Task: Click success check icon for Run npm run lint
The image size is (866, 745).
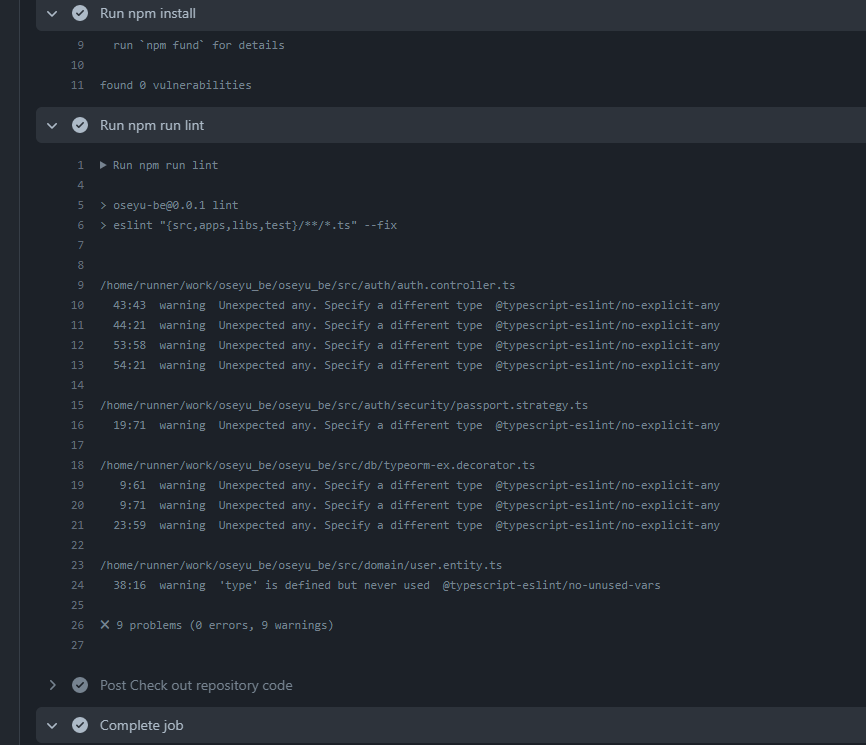Action: (x=80, y=125)
